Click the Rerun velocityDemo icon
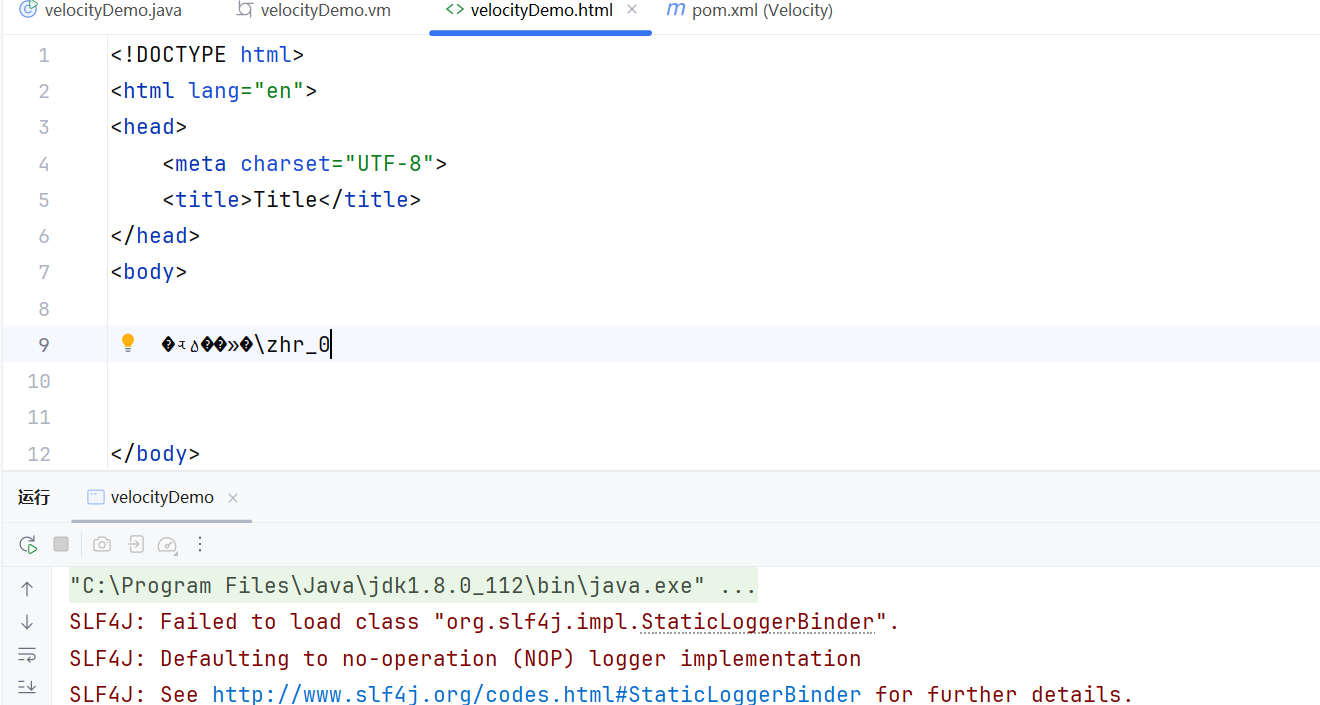The width and height of the screenshot is (1320, 705). [x=28, y=545]
